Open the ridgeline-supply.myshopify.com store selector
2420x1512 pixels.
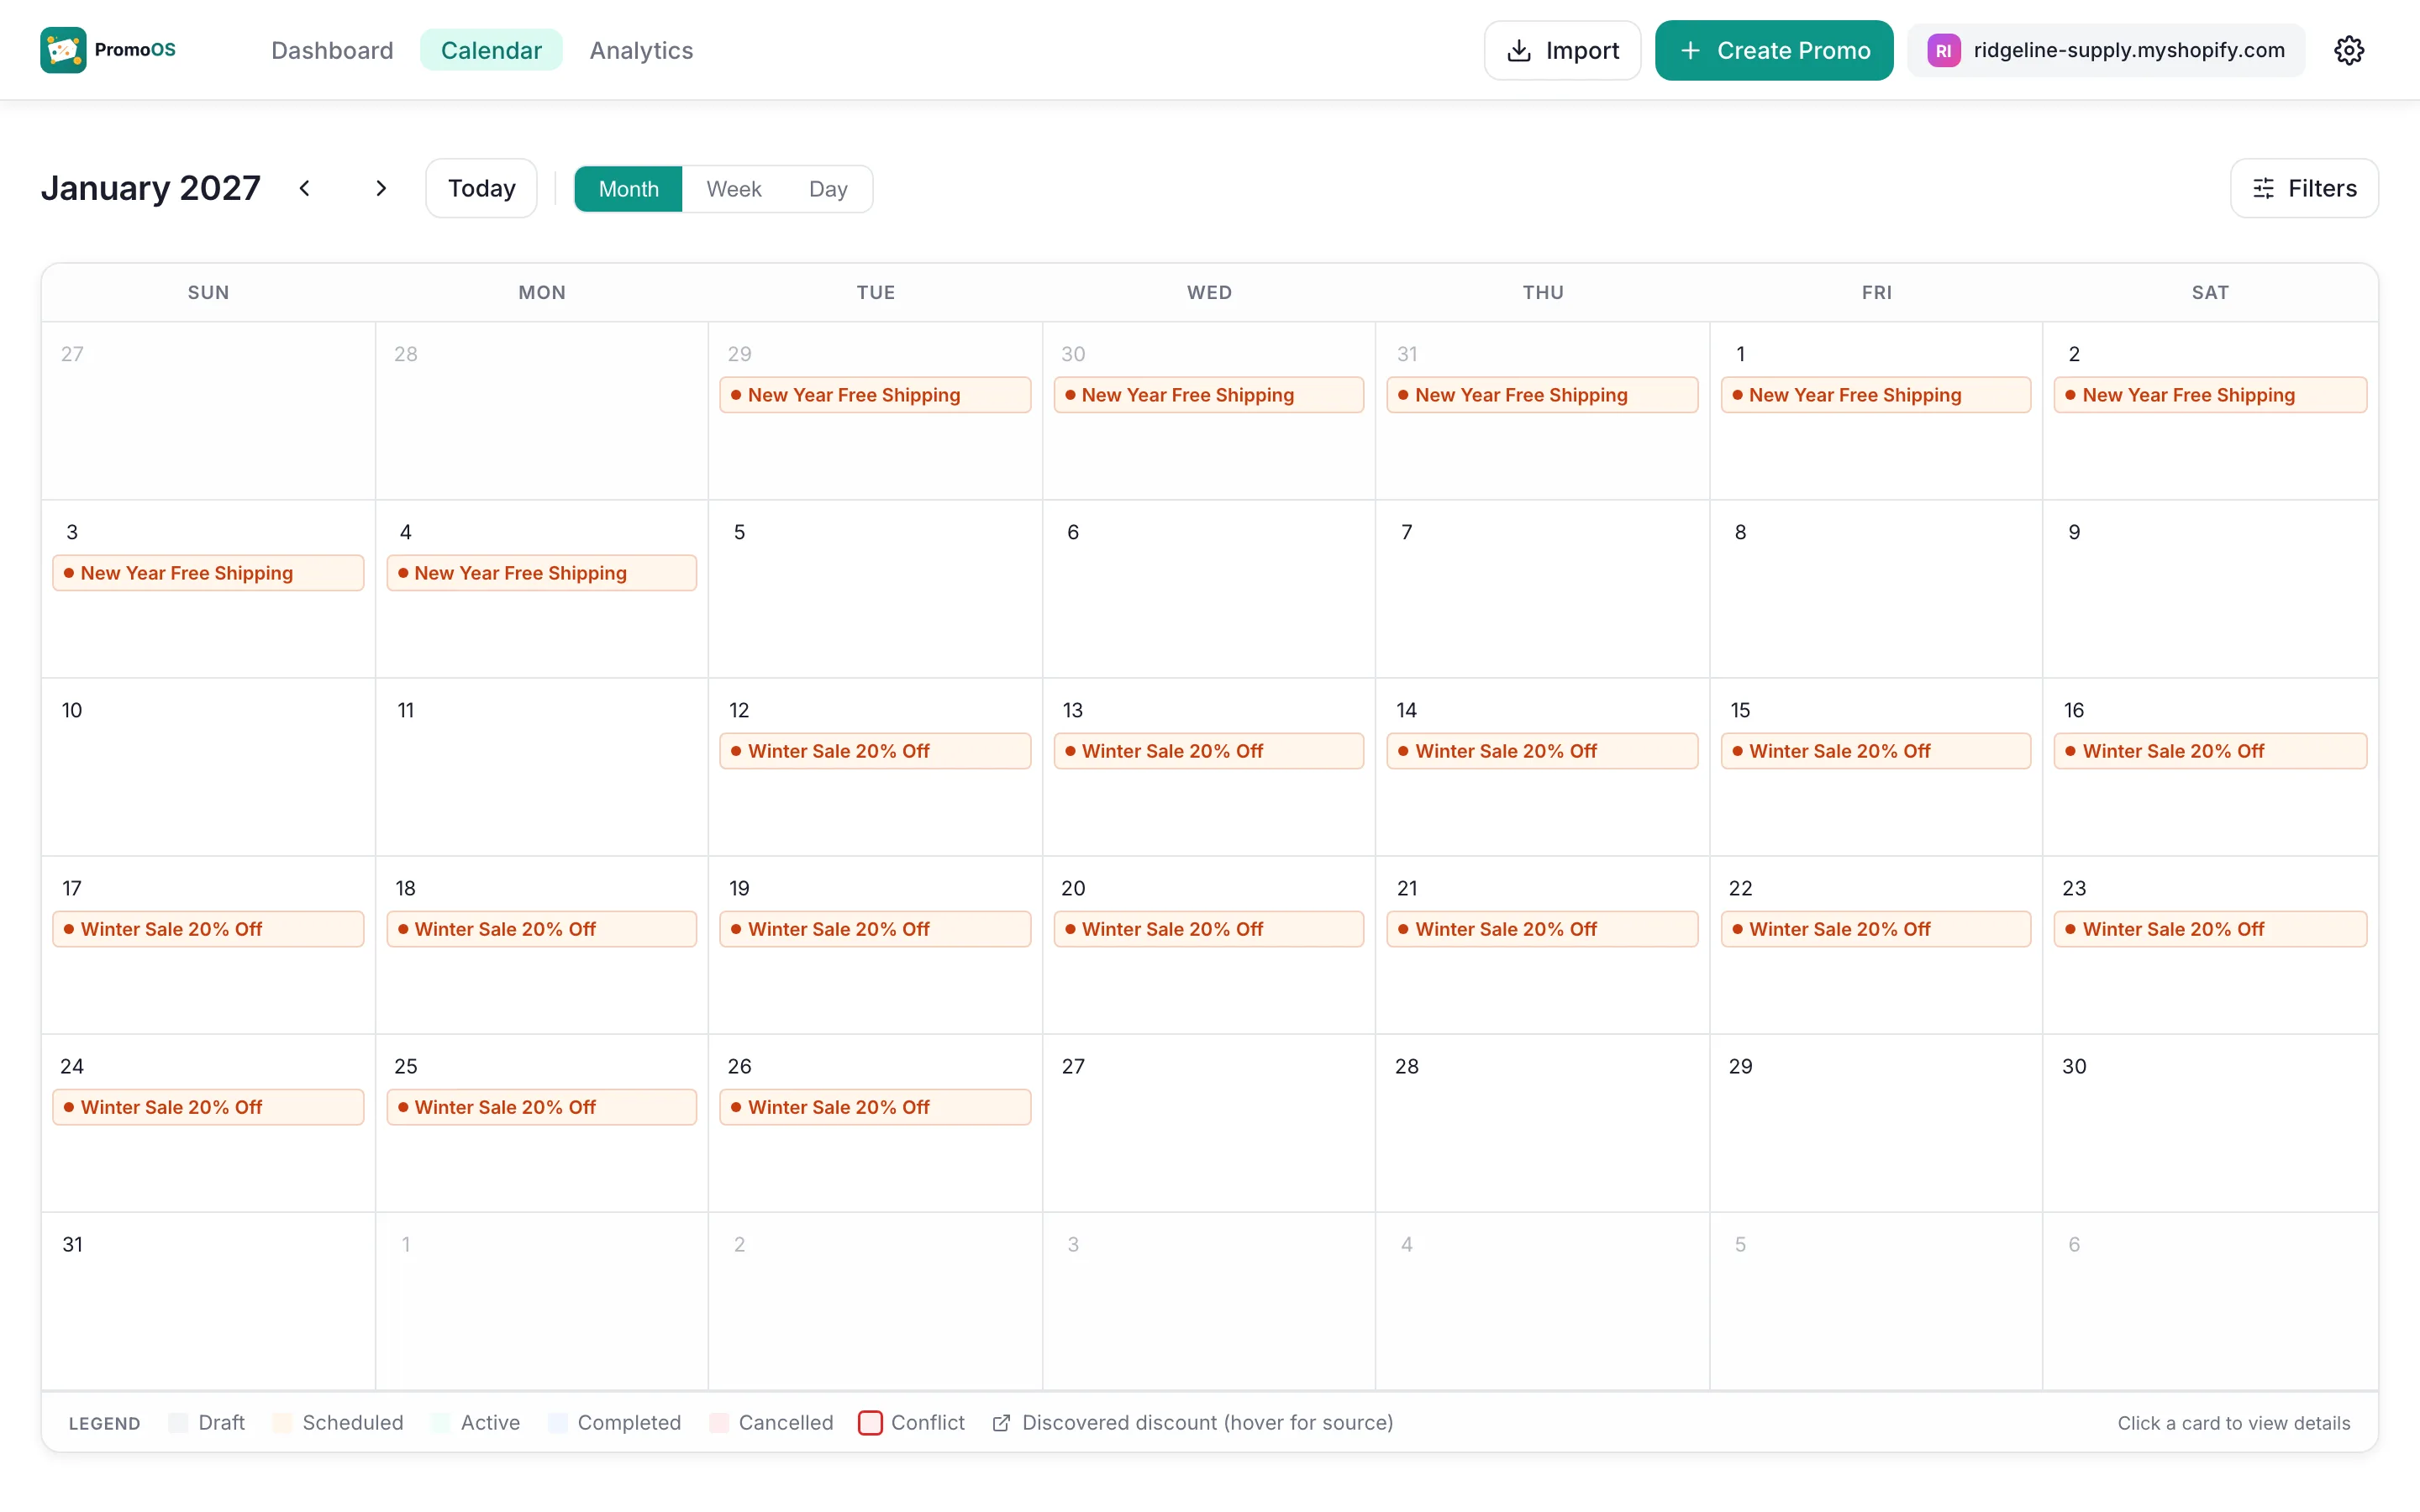tap(2106, 50)
